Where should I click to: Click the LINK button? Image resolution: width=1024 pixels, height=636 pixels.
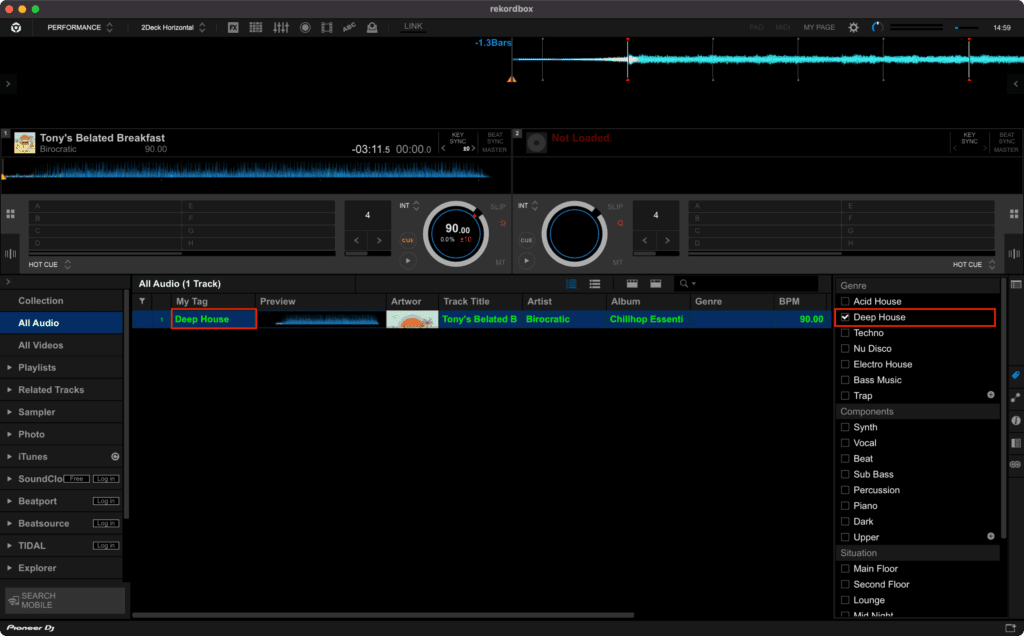point(412,26)
